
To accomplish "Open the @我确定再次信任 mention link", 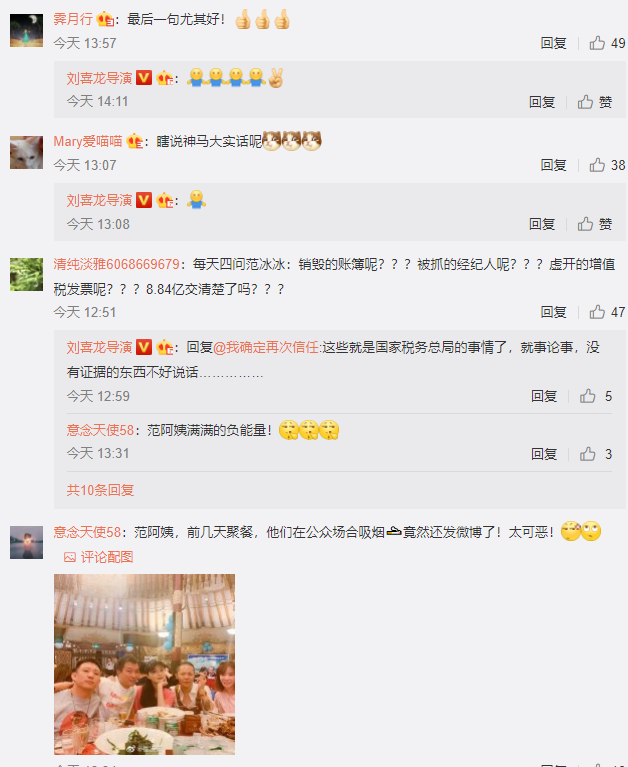I will (x=266, y=347).
